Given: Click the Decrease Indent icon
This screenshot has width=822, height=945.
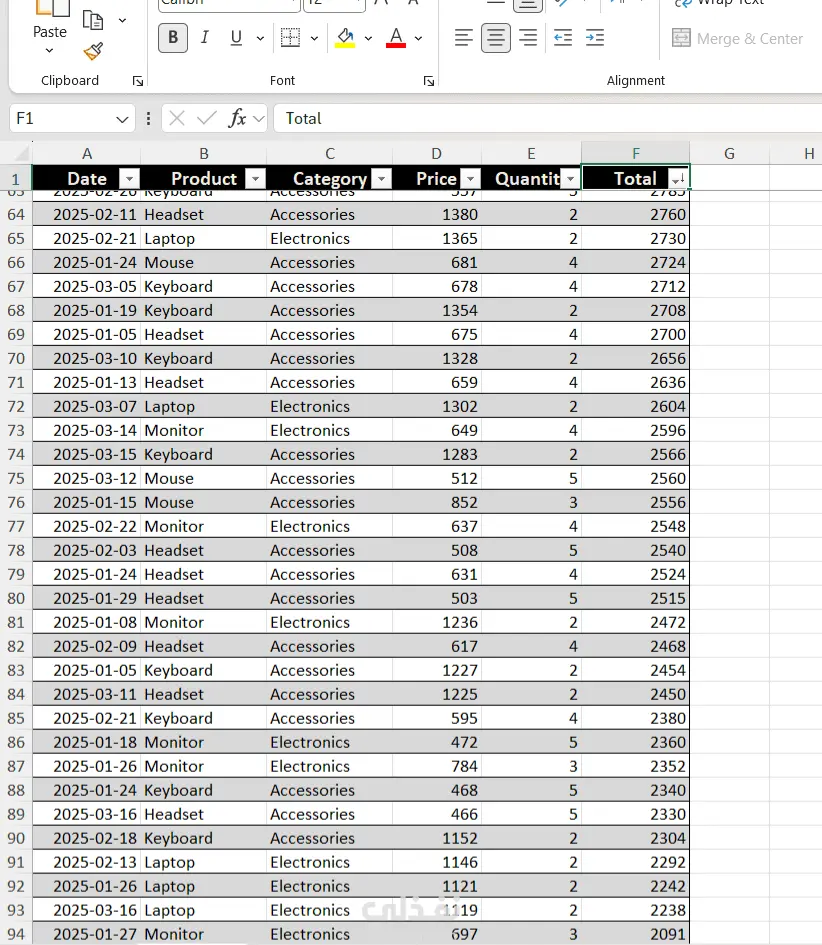Looking at the screenshot, I should [x=563, y=38].
